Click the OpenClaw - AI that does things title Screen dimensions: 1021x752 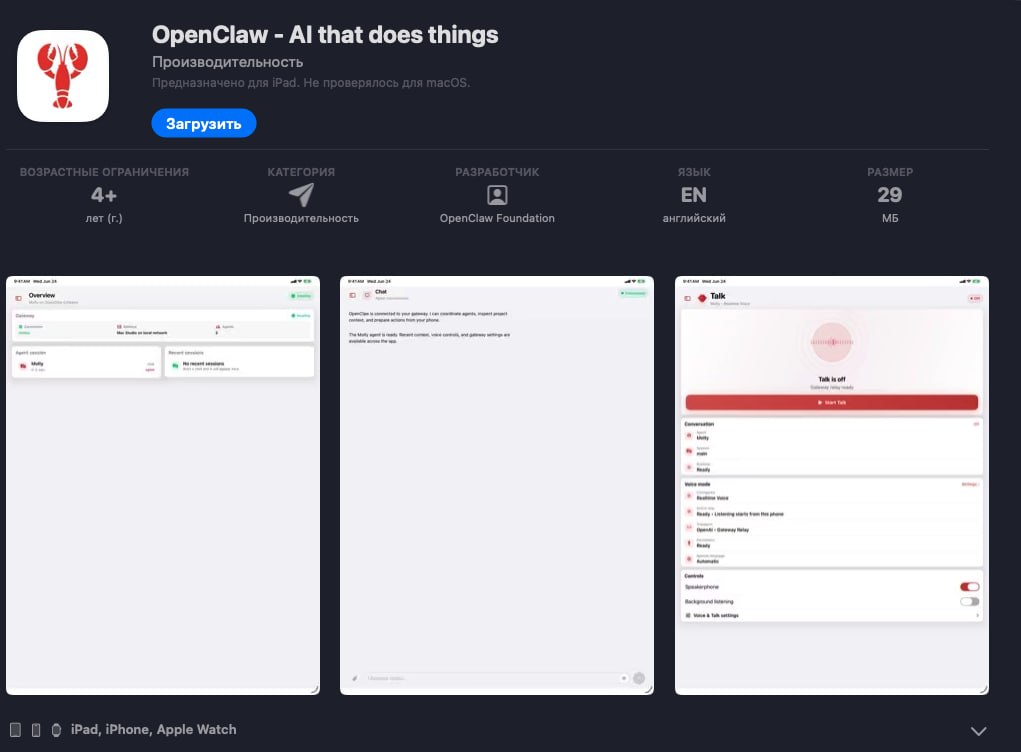tap(325, 35)
